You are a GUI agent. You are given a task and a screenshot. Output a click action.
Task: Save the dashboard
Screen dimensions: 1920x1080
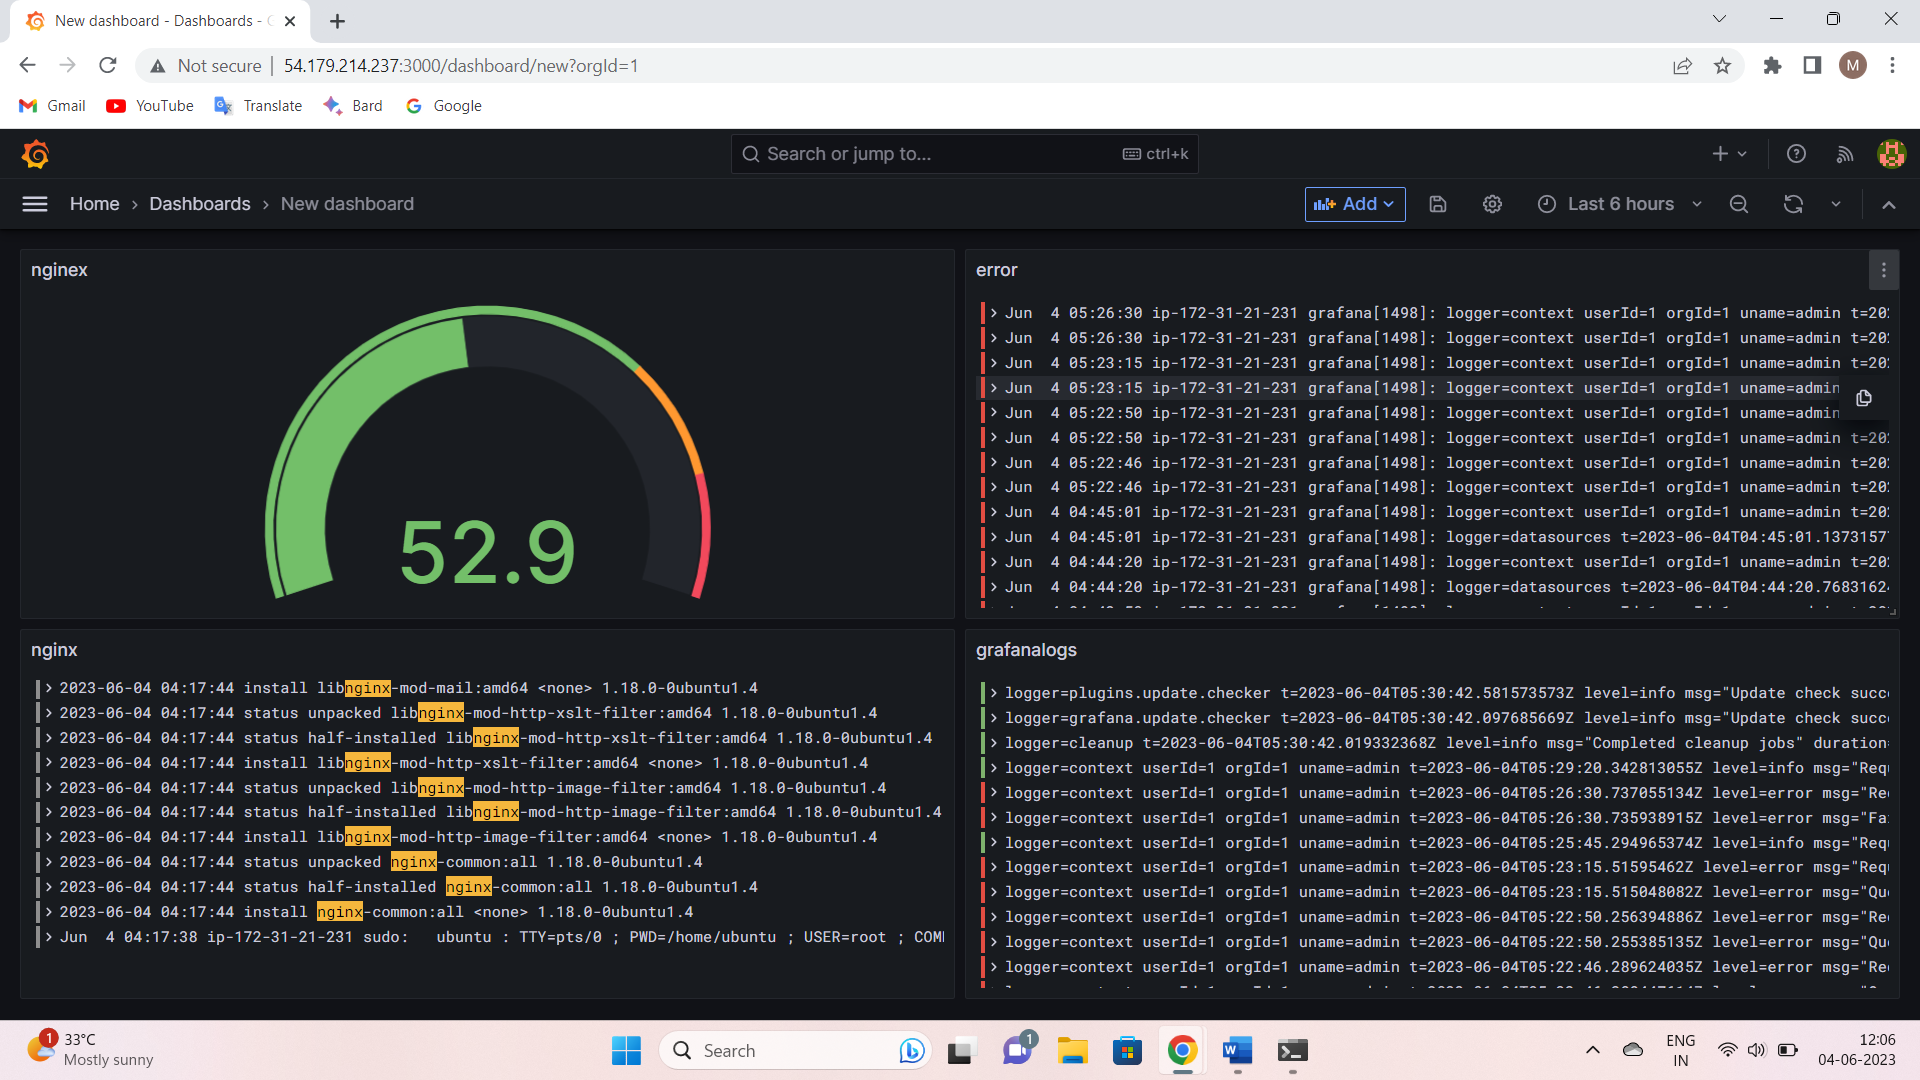(x=1437, y=204)
